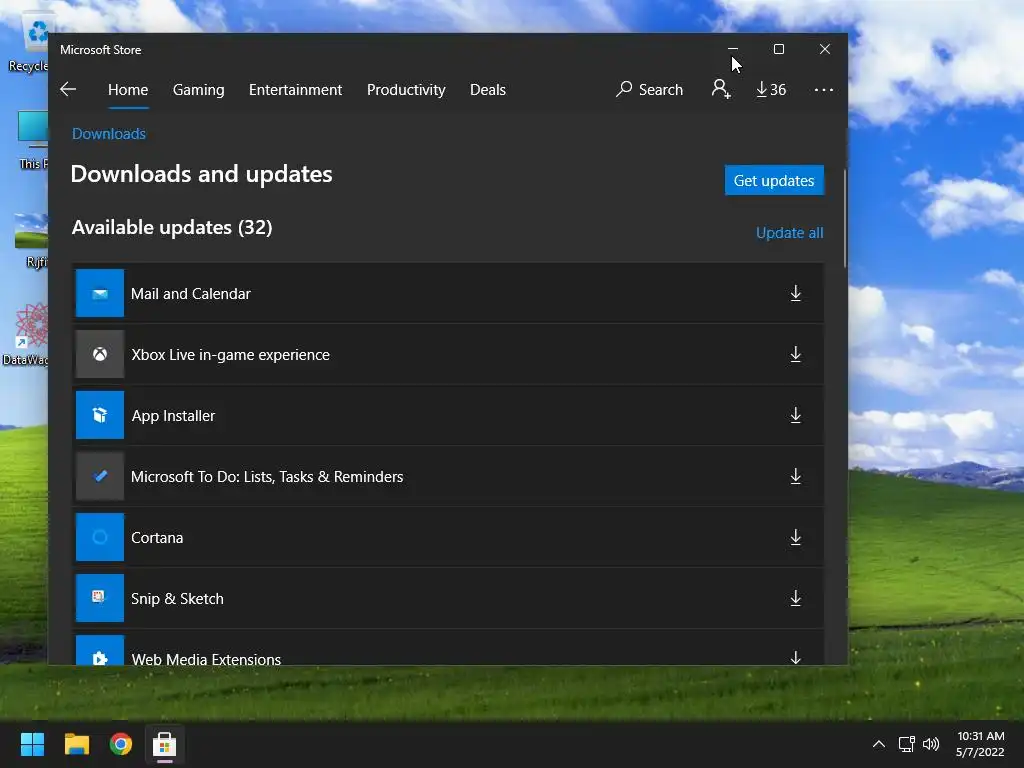Download the Web Media Extensions update
The image size is (1024, 768).
coord(795,657)
